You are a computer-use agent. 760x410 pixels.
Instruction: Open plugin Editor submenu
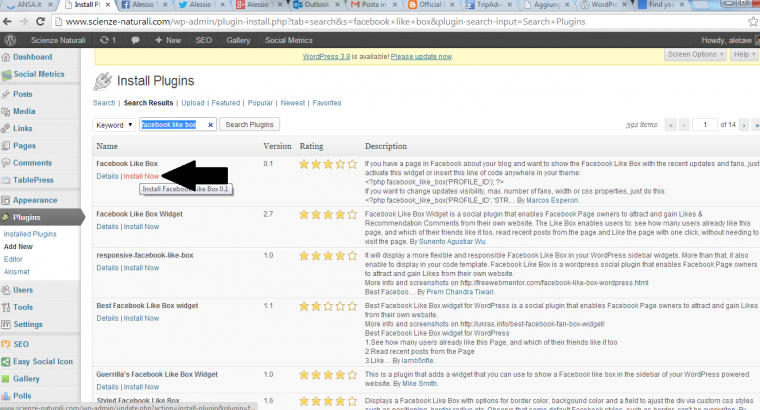pos(13,259)
